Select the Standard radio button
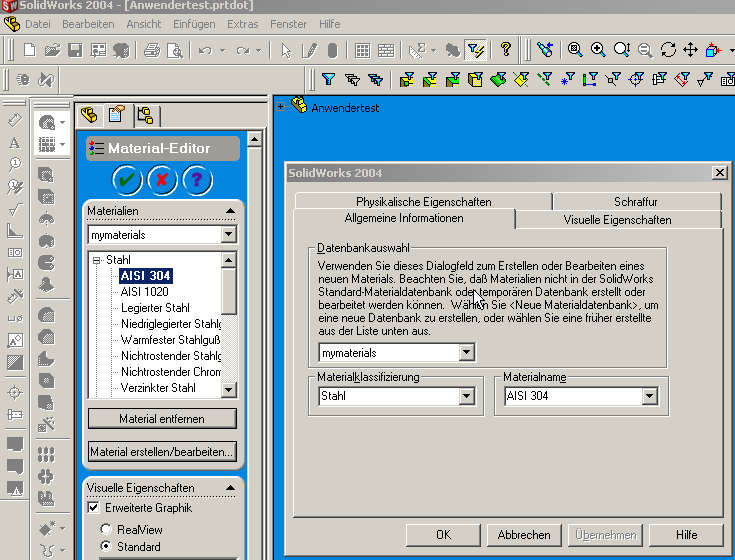Image resolution: width=735 pixels, height=560 pixels. coord(106,546)
